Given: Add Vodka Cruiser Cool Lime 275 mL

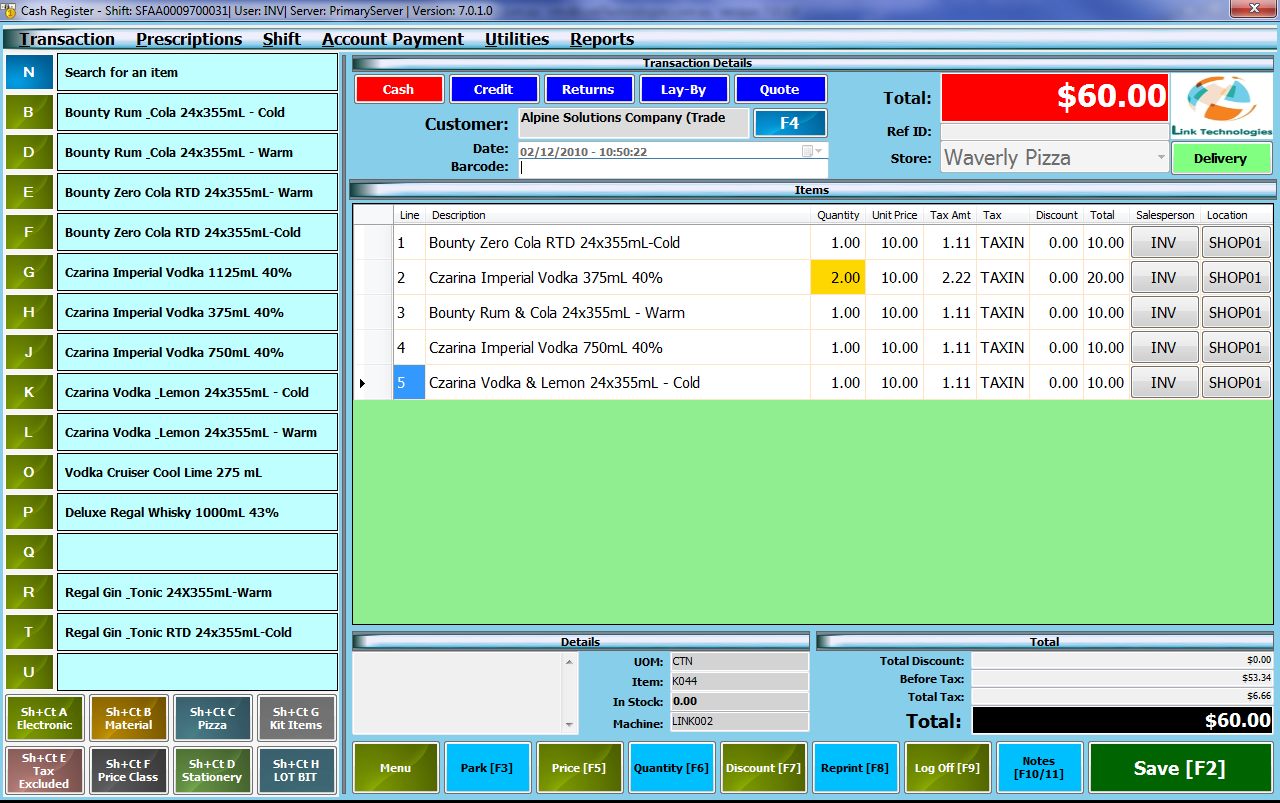Looking at the screenshot, I should pos(197,472).
